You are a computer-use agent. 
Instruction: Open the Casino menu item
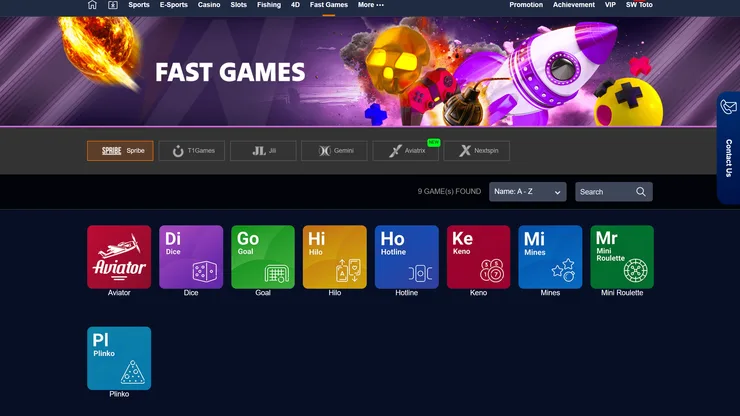[x=209, y=5]
